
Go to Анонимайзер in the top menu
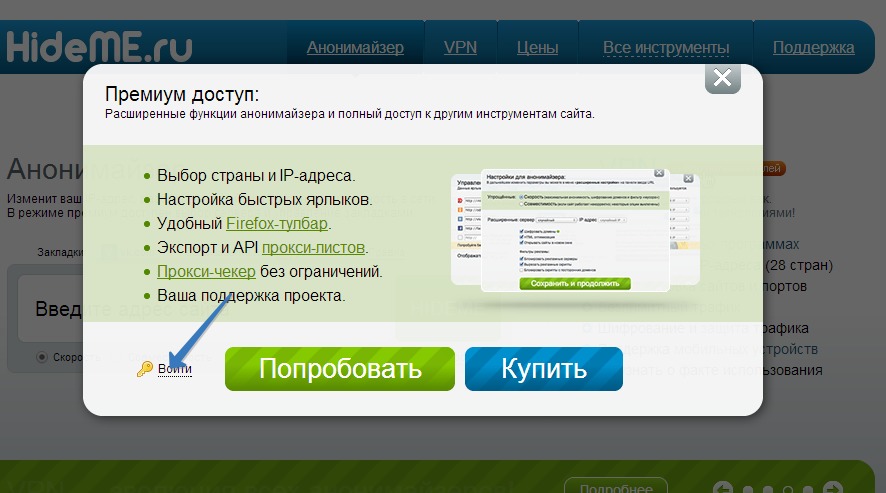coord(355,47)
